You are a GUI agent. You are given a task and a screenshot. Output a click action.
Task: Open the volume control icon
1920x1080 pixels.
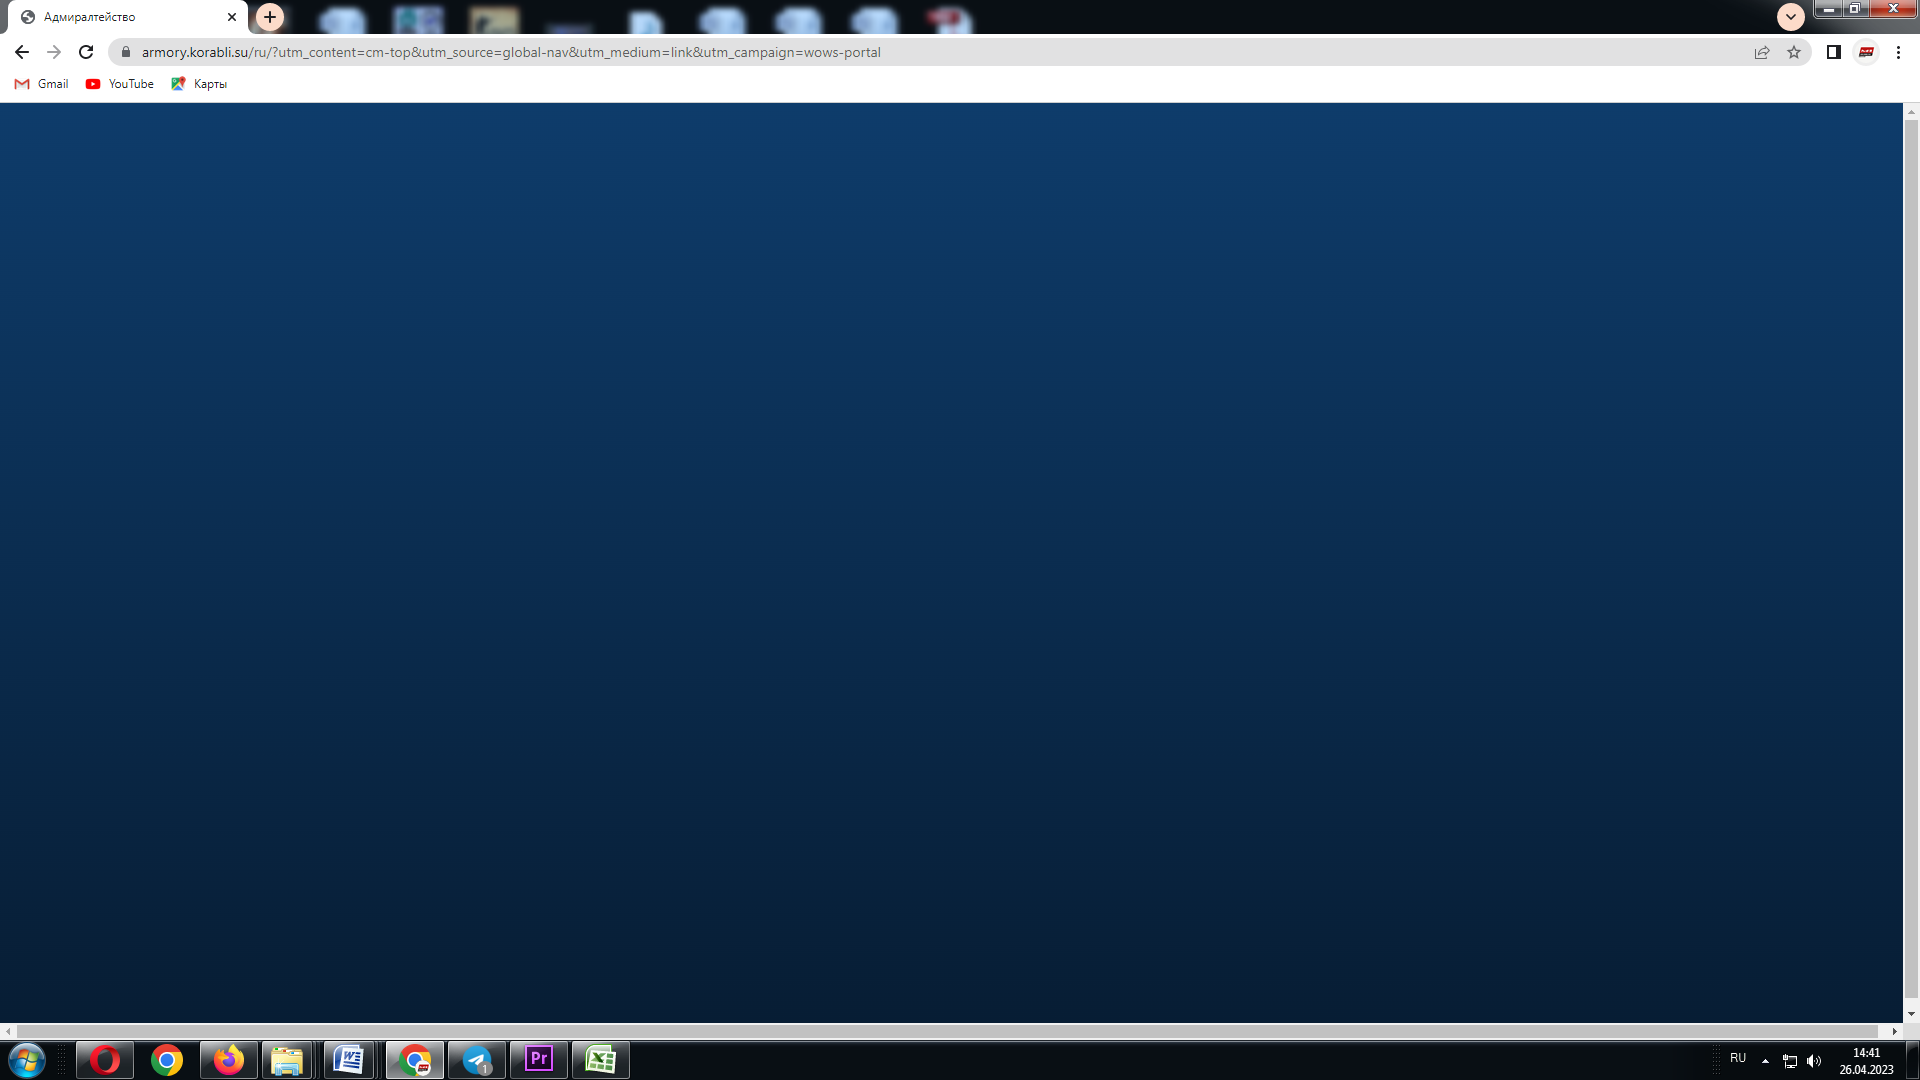tap(1814, 1061)
